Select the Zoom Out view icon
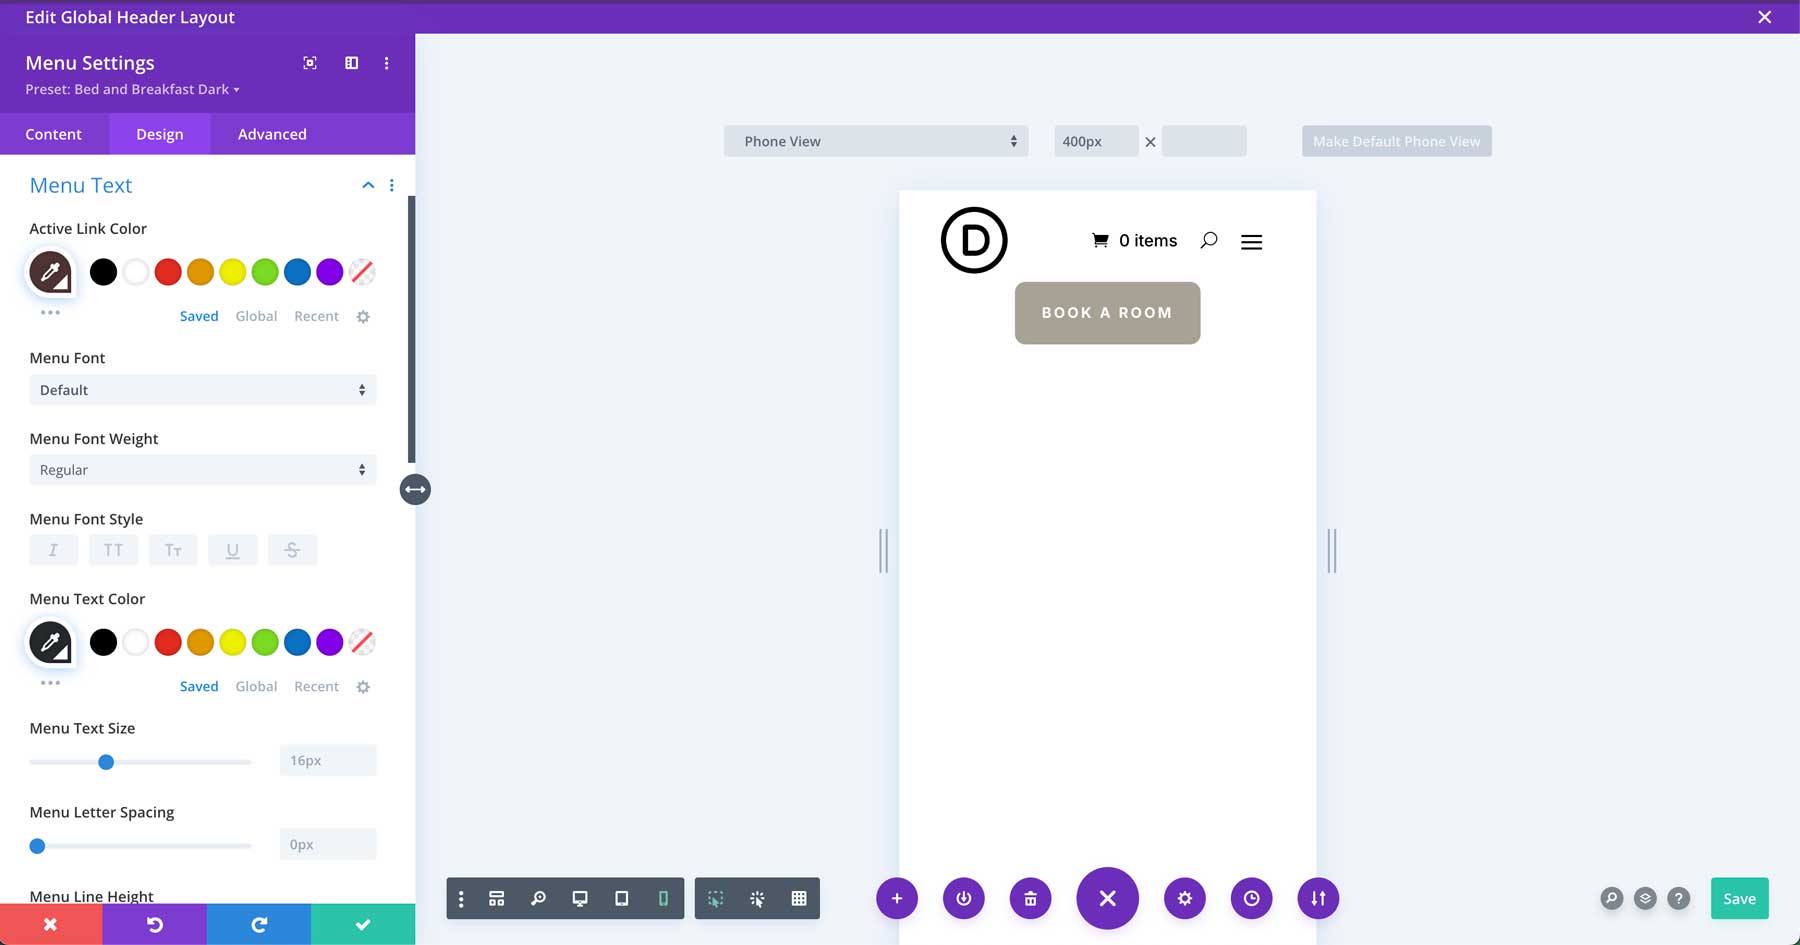 [x=539, y=898]
